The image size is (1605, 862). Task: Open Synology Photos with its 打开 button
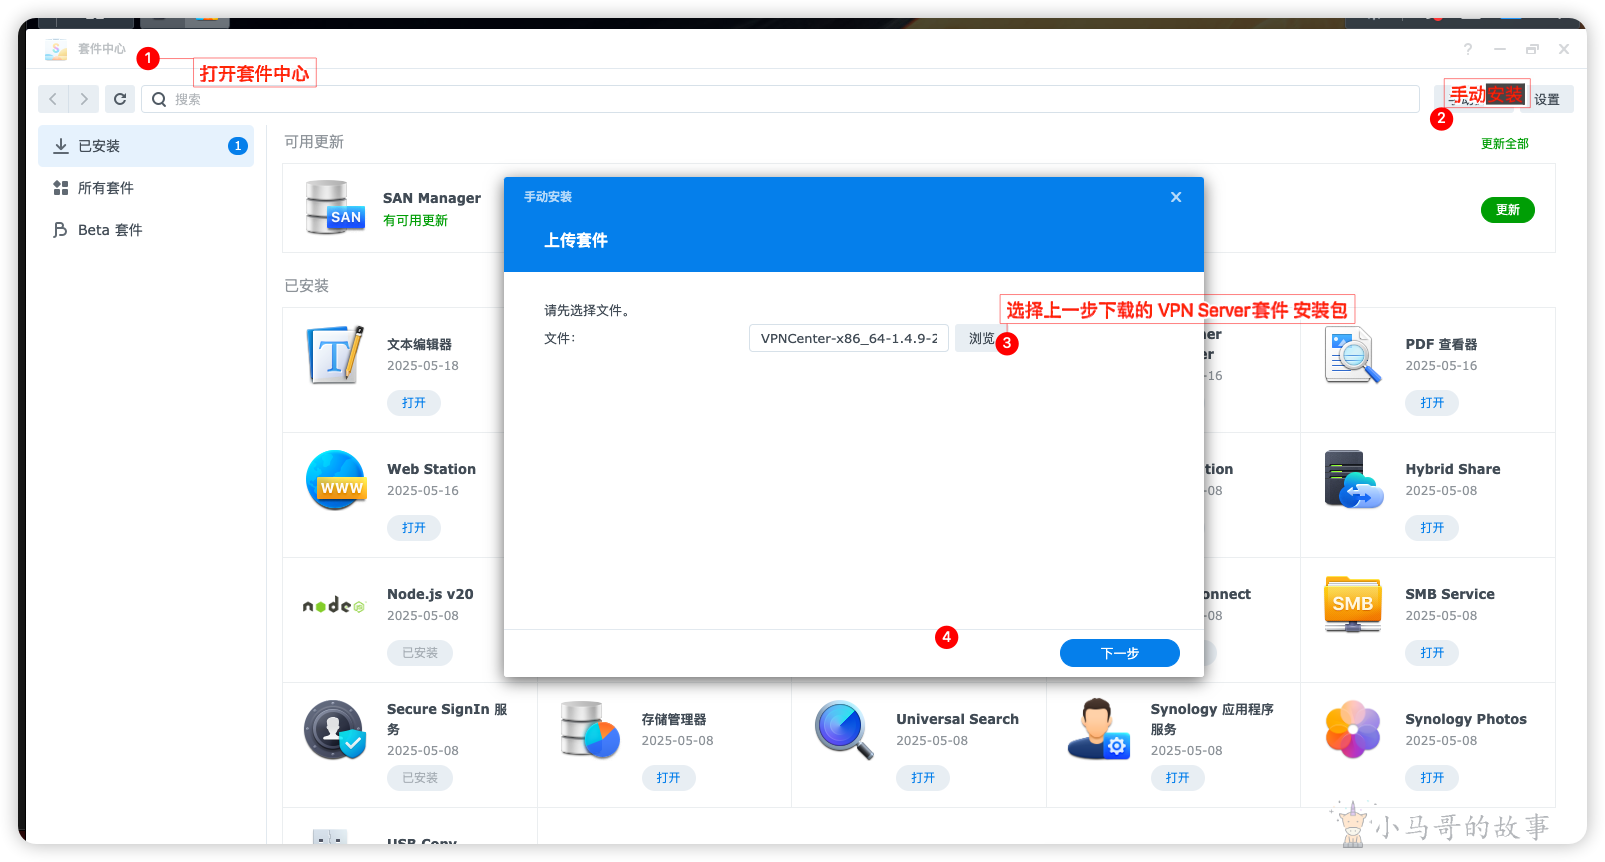coord(1432,778)
